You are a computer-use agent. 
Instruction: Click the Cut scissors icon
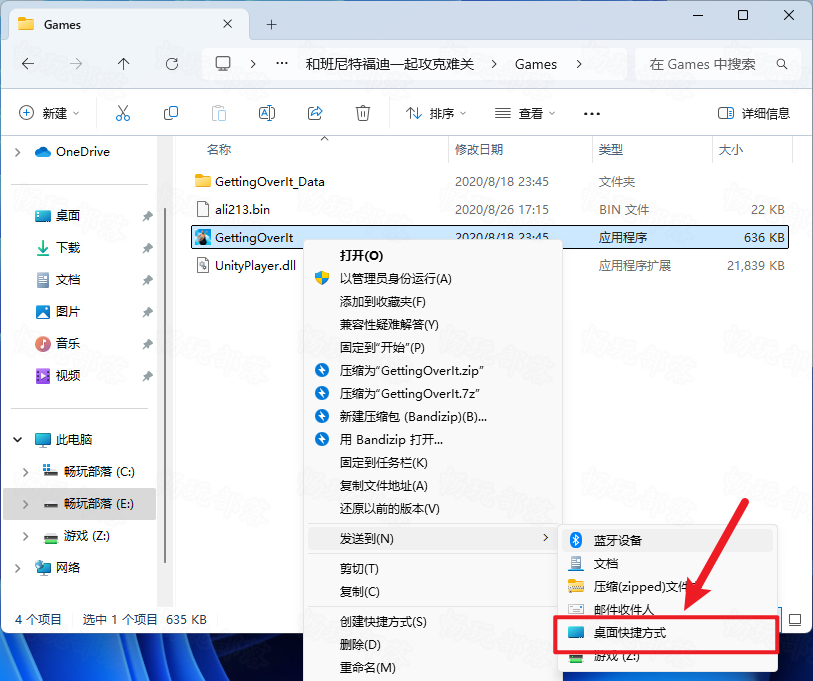pyautogui.click(x=123, y=113)
